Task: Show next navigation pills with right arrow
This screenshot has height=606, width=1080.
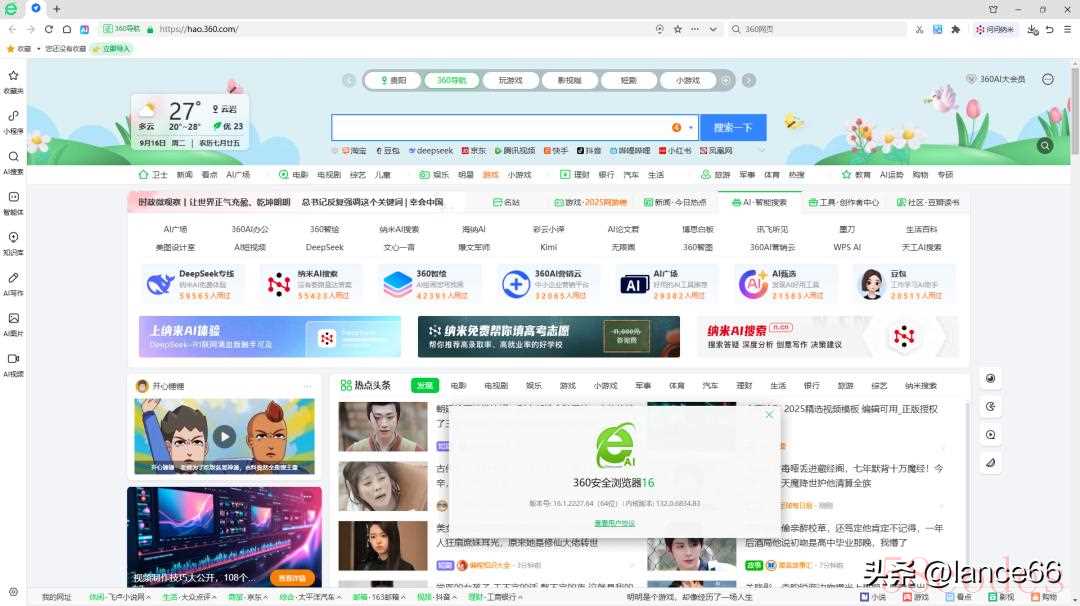Action: coord(749,81)
